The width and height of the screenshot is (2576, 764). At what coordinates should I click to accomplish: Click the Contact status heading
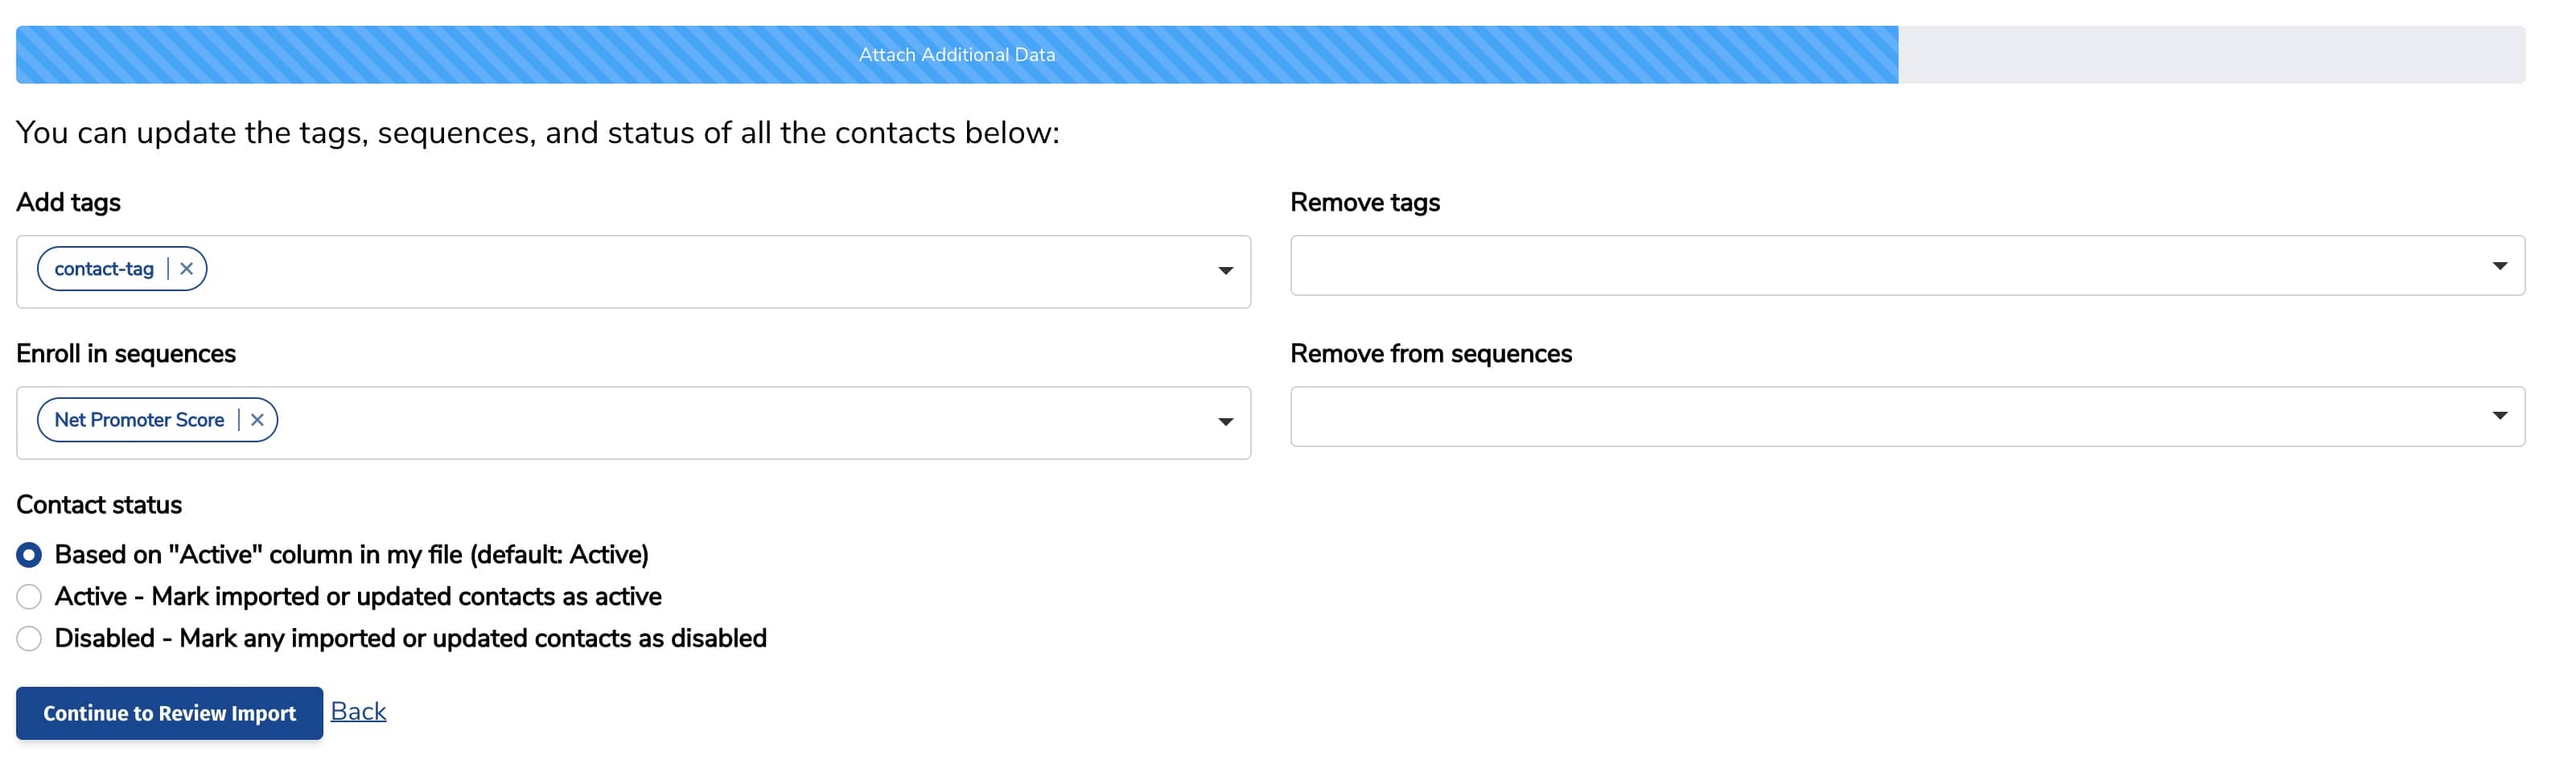click(99, 505)
